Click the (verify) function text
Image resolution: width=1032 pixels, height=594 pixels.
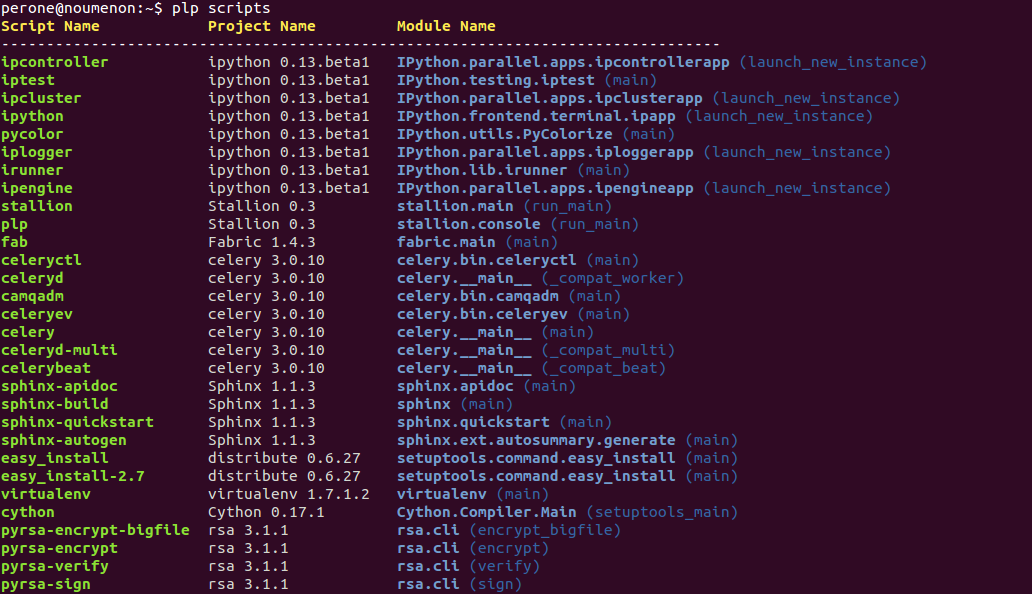coord(505,566)
